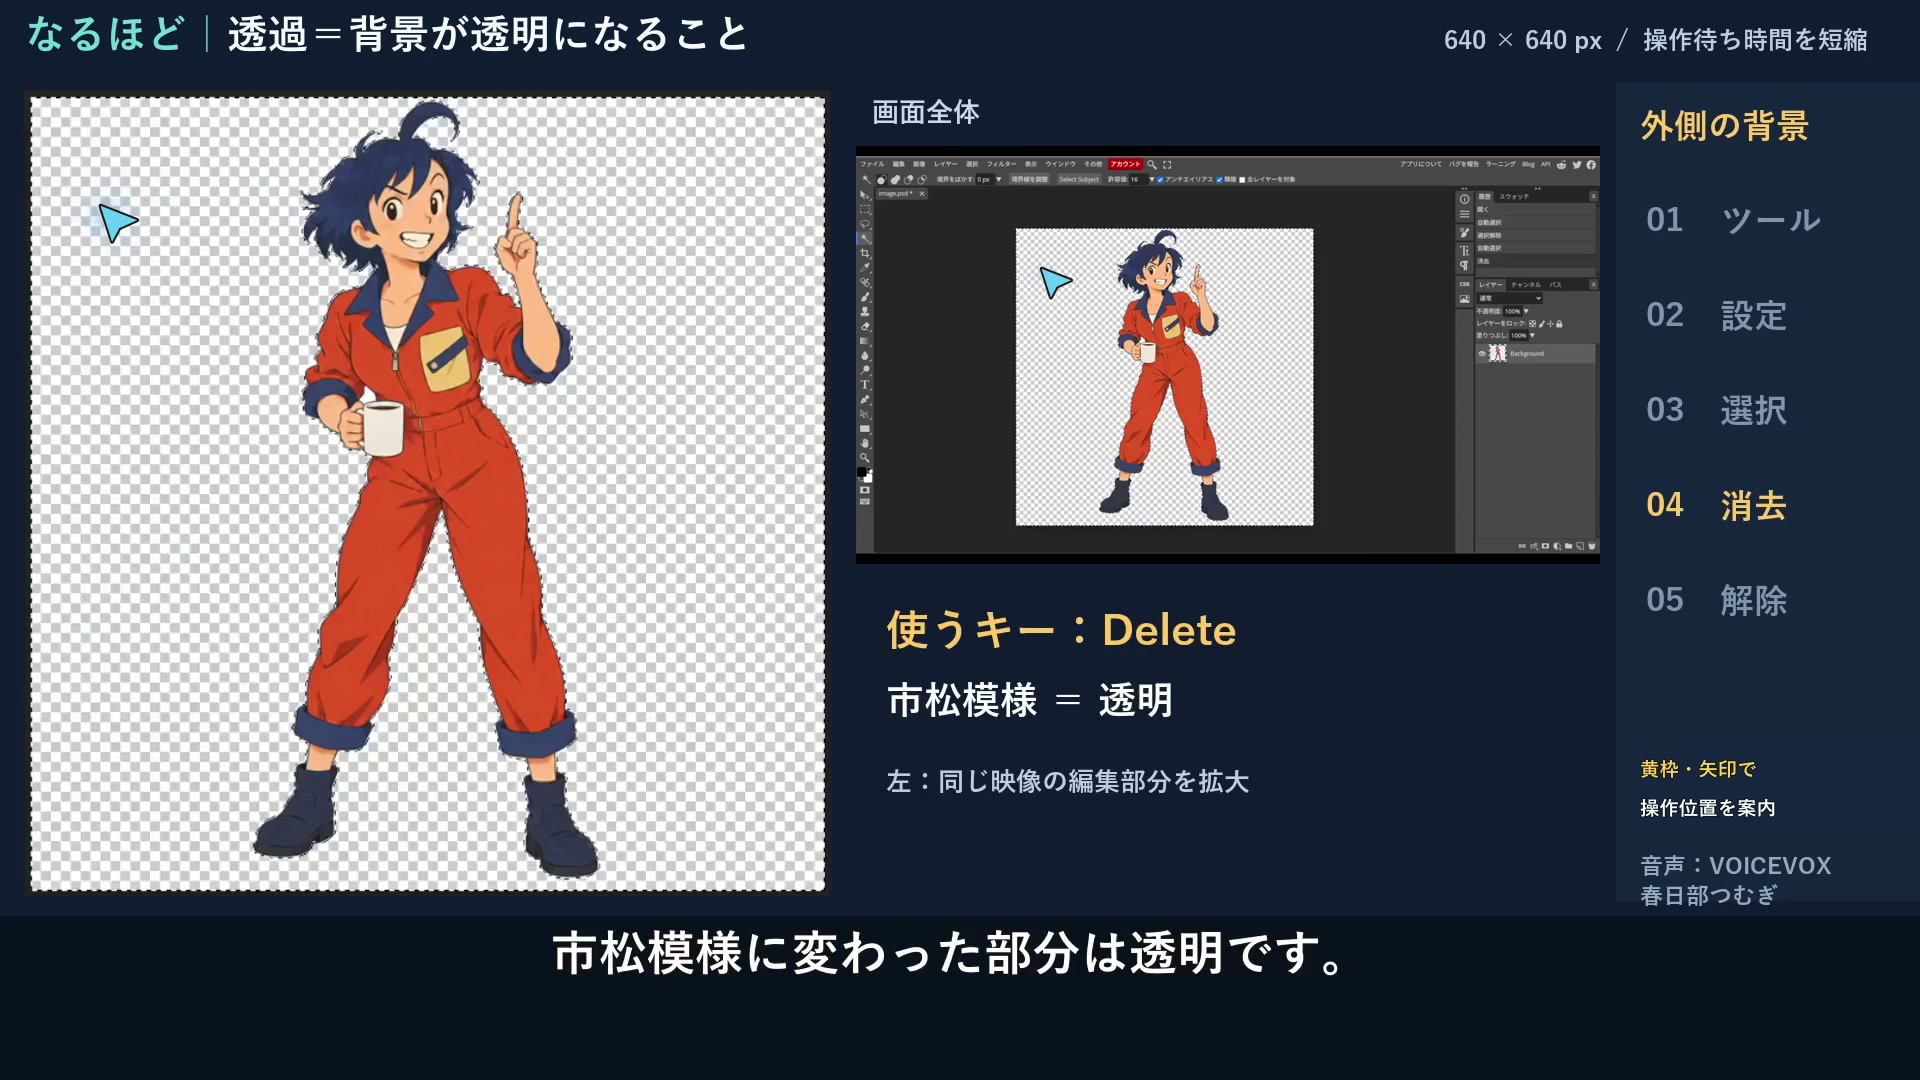Open the 塗りつぶし fill arrow
The height and width of the screenshot is (1080, 1920).
1532,335
